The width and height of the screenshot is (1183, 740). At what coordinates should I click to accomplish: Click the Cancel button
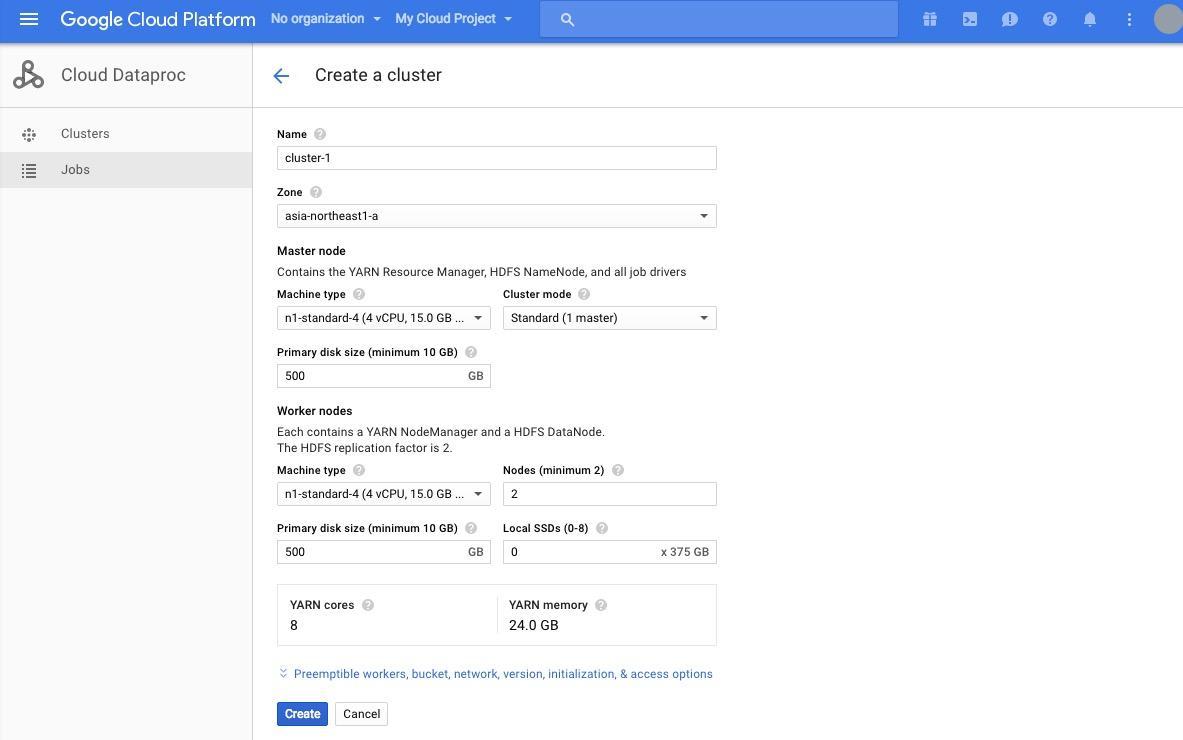pos(361,714)
